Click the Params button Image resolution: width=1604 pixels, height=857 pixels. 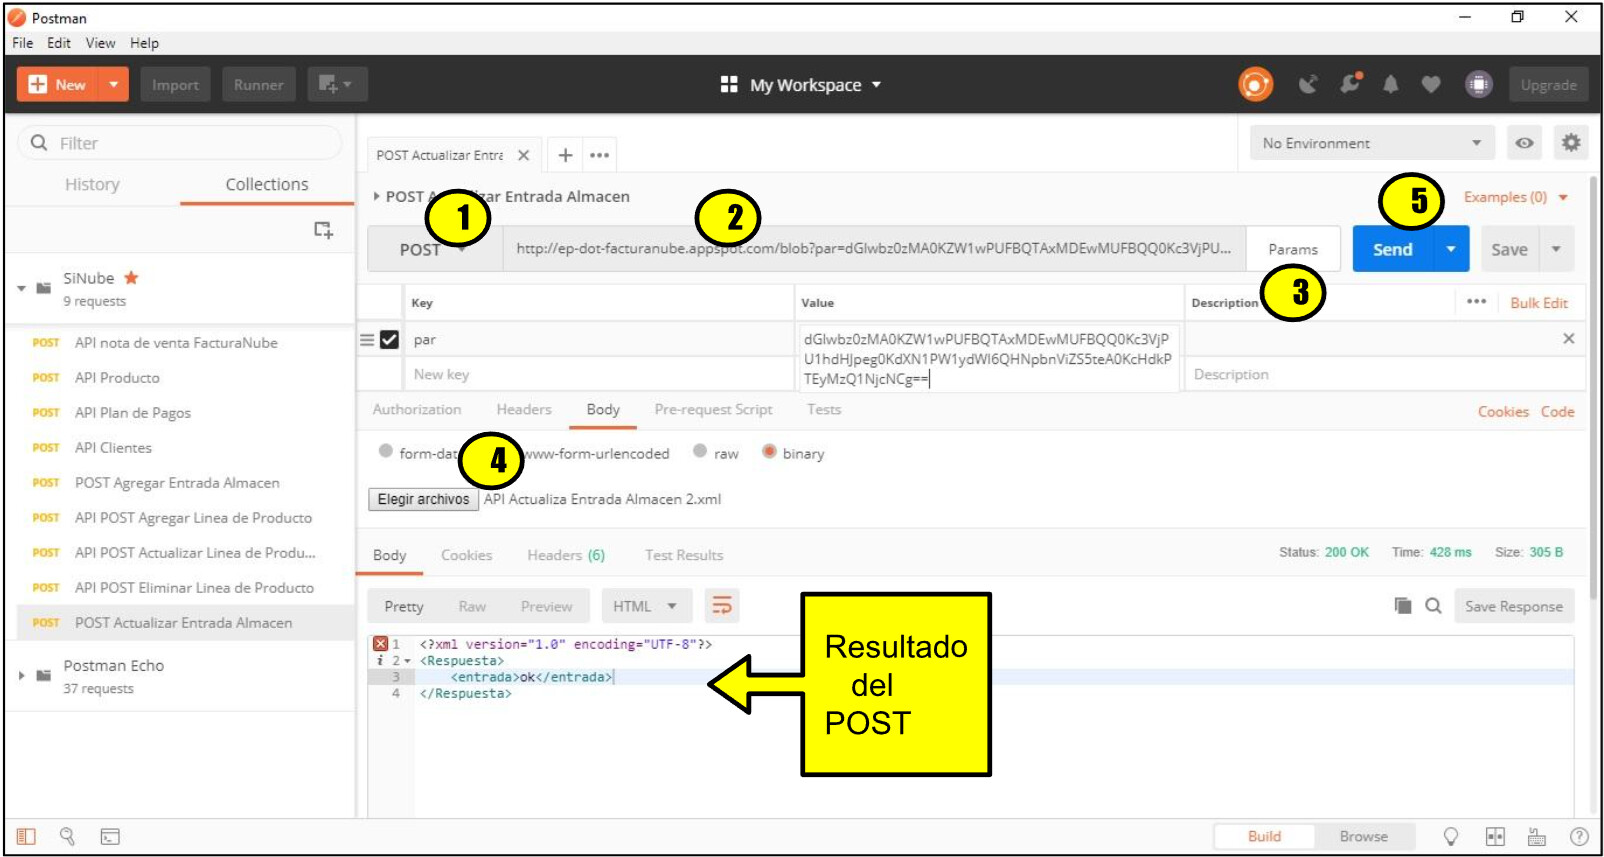pos(1293,249)
